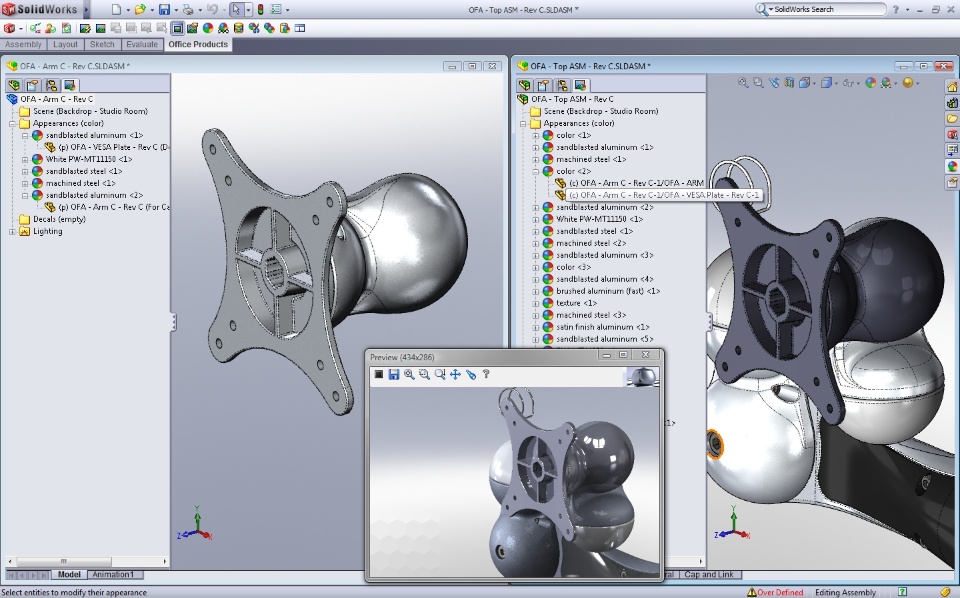Expand brushed aluminum (fast) <1> in Top ASM tree

coord(536,291)
